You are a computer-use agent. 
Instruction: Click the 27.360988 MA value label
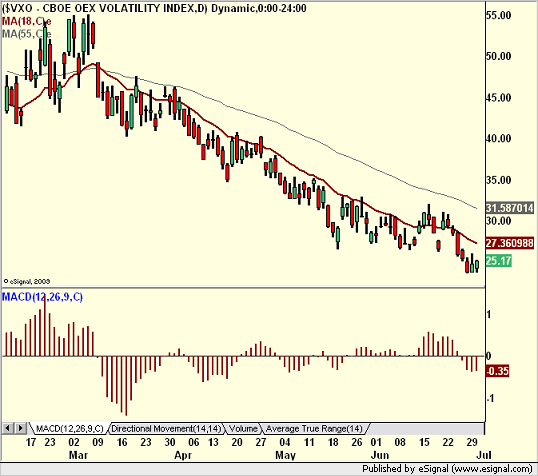pos(510,243)
